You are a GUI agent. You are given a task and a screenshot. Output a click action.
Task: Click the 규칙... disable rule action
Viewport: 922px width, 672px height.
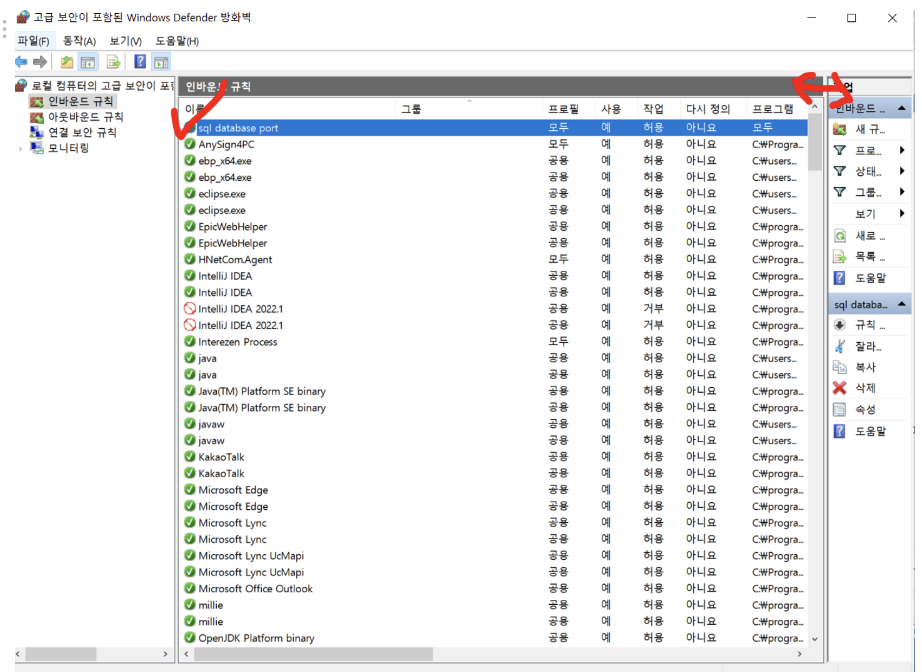868,325
